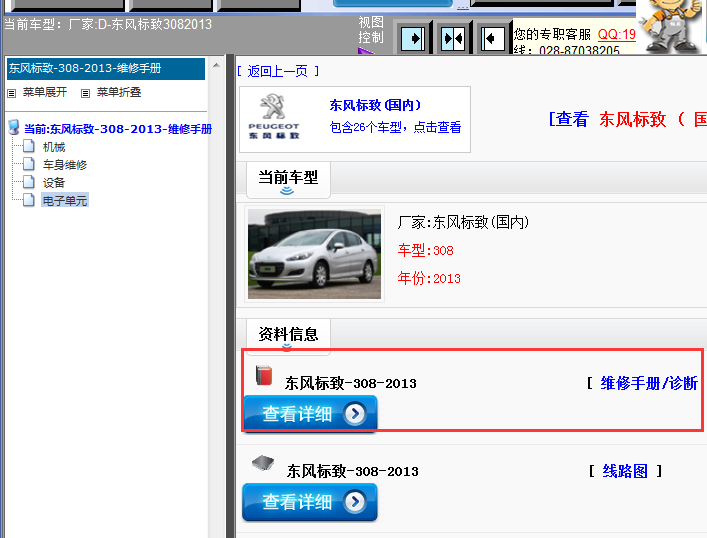
Task: Click the gray chip icon for the wiring diagram
Action: [x=263, y=463]
